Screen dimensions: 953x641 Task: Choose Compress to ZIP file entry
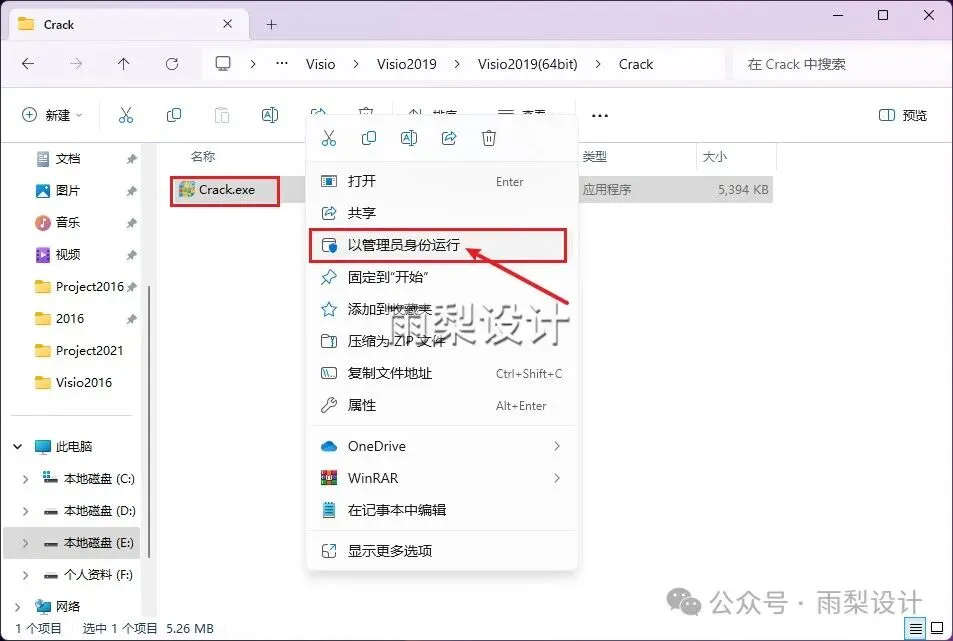tap(441, 341)
